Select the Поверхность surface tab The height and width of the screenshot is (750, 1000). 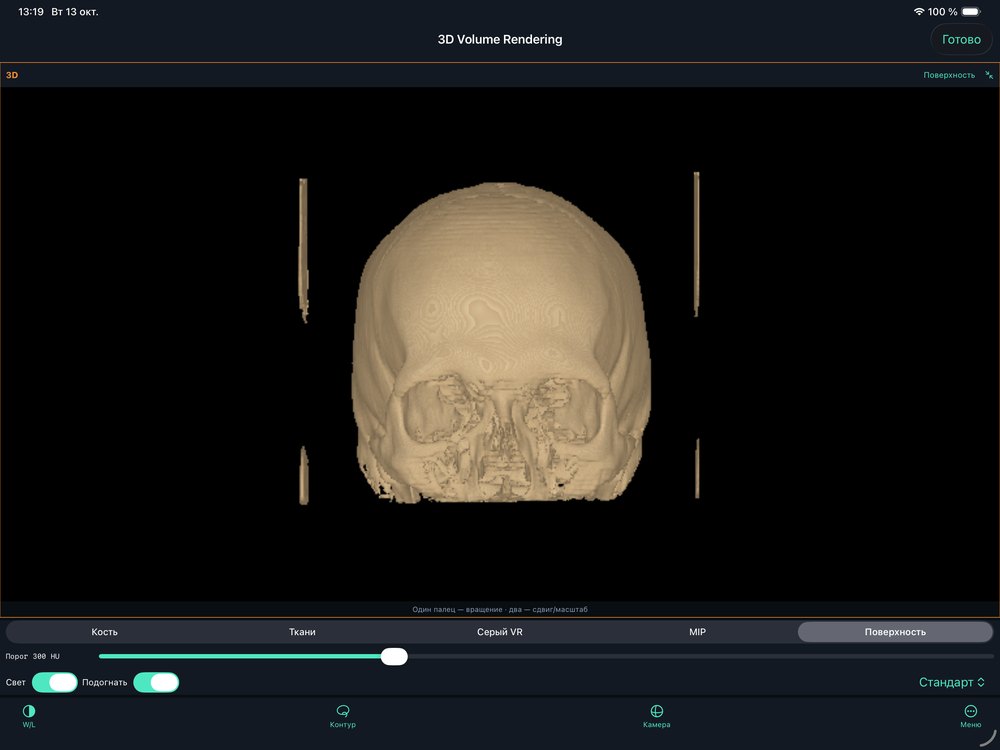895,632
